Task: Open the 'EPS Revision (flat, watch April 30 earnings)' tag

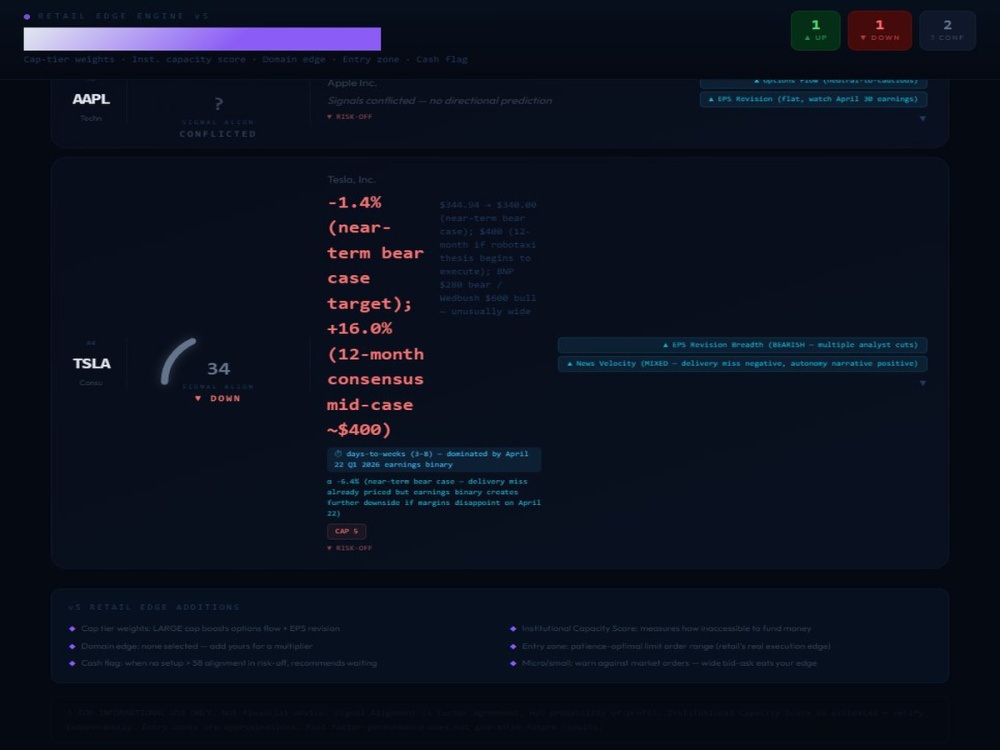Action: [x=813, y=99]
